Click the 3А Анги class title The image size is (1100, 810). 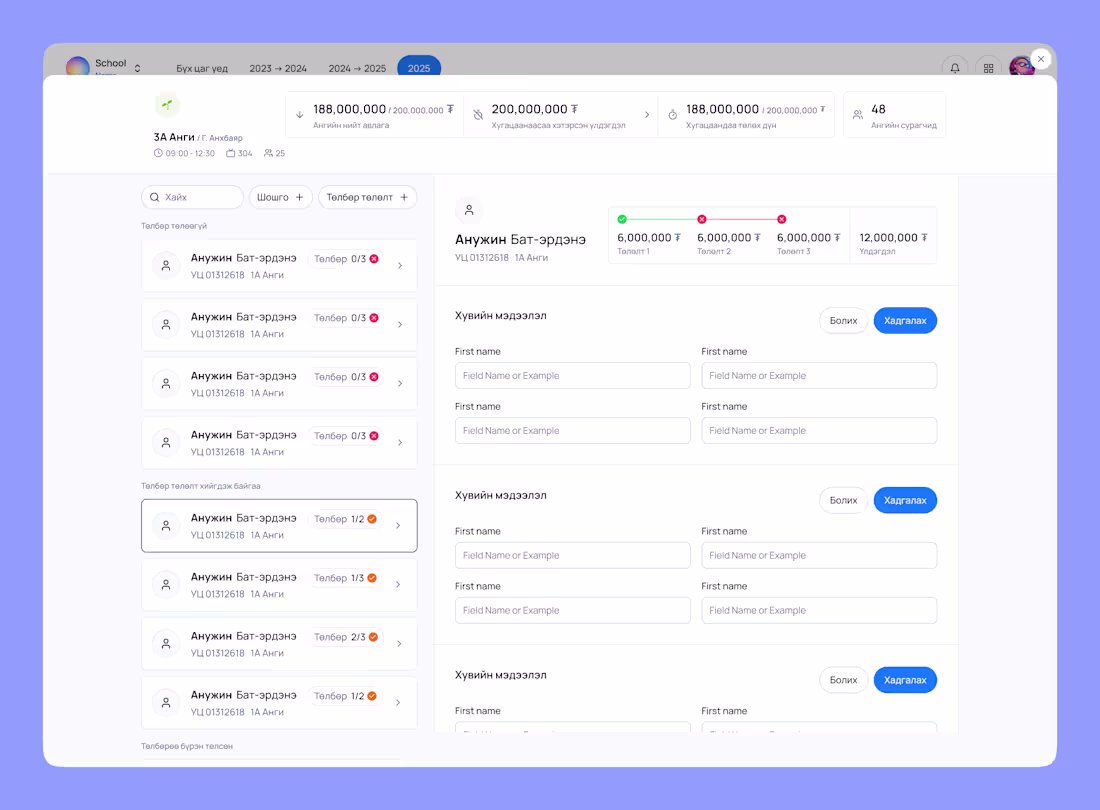[x=174, y=137]
